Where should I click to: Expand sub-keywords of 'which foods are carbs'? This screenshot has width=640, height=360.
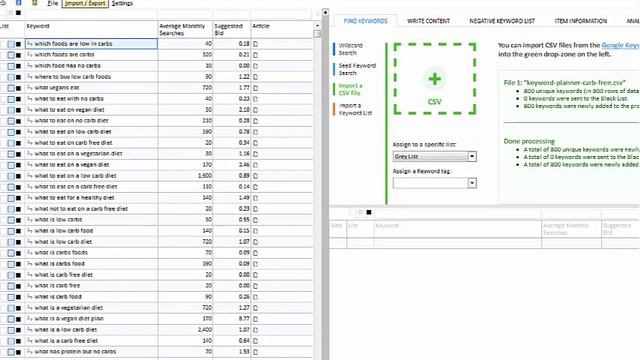[x=30, y=54]
